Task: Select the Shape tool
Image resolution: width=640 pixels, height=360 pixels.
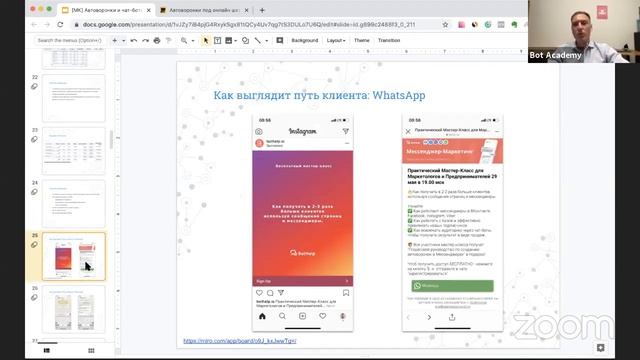Action: [245, 40]
